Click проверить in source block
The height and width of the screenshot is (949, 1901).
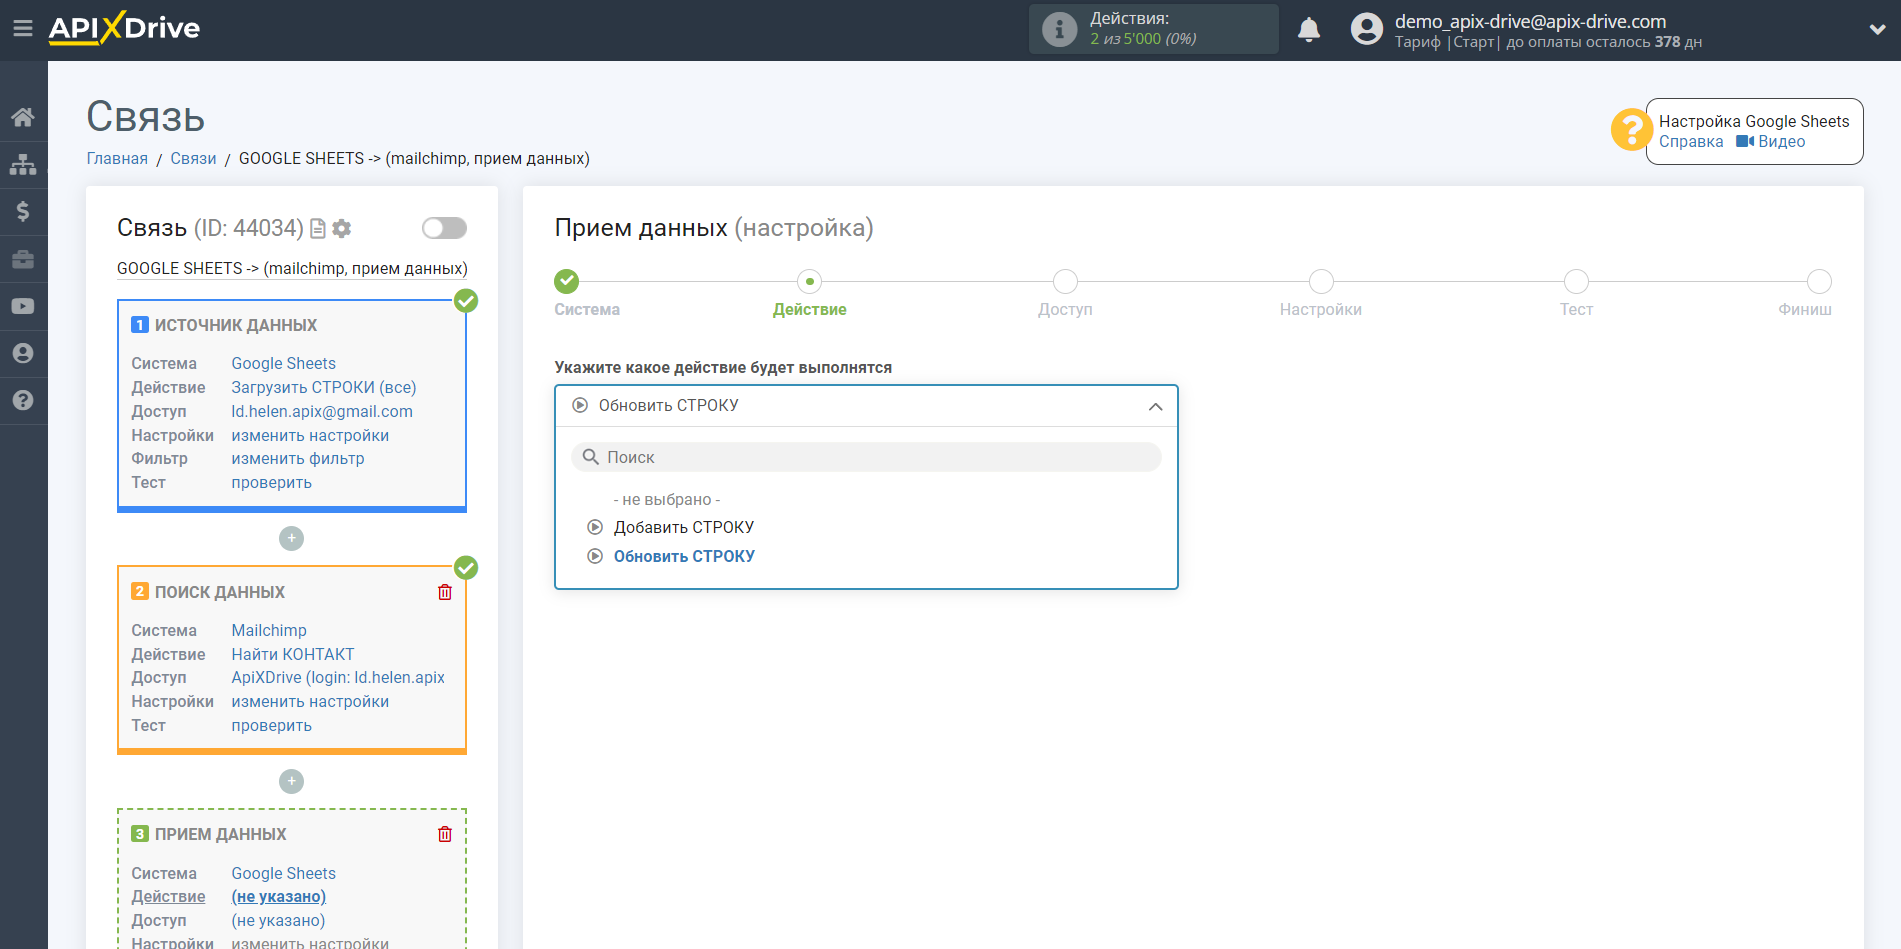point(272,482)
